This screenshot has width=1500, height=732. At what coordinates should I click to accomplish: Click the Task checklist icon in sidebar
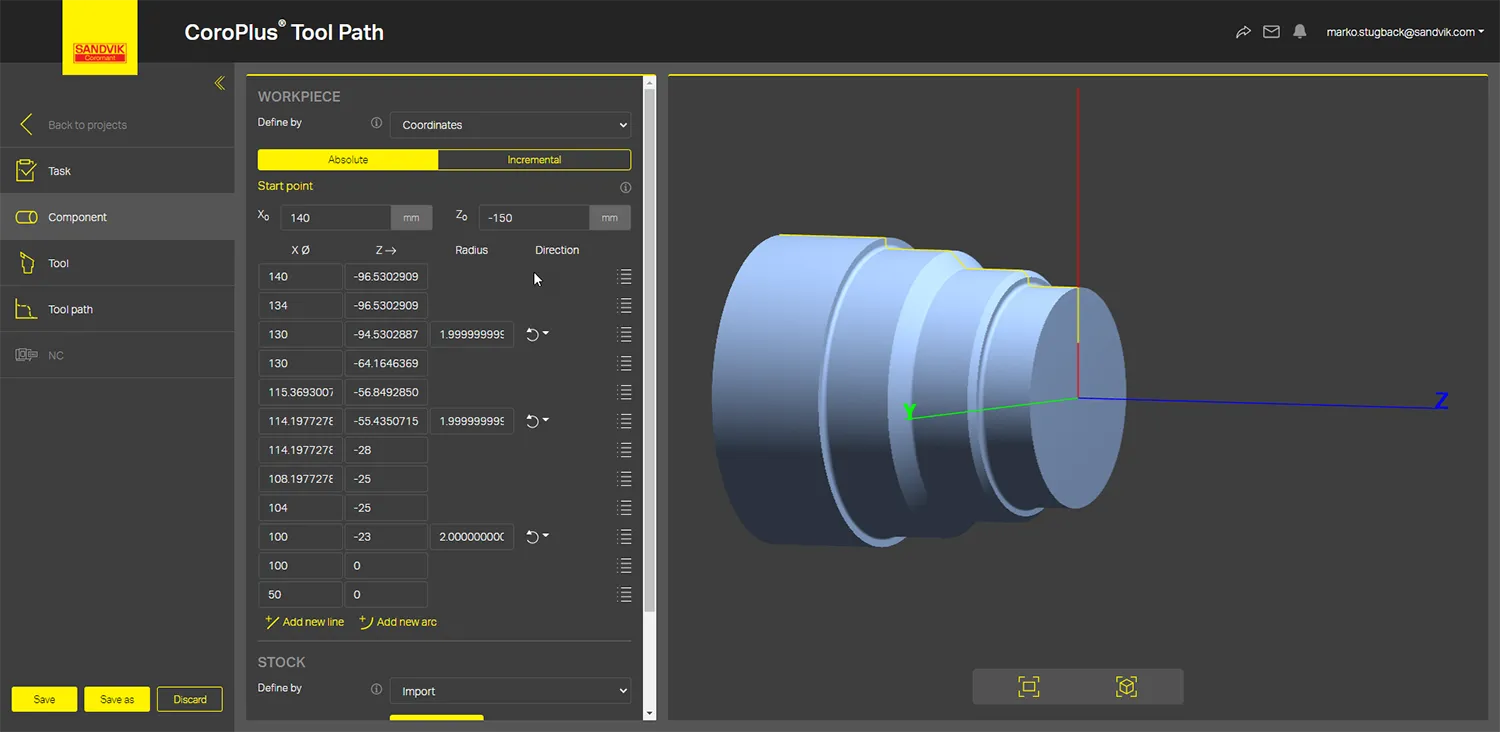[x=26, y=171]
